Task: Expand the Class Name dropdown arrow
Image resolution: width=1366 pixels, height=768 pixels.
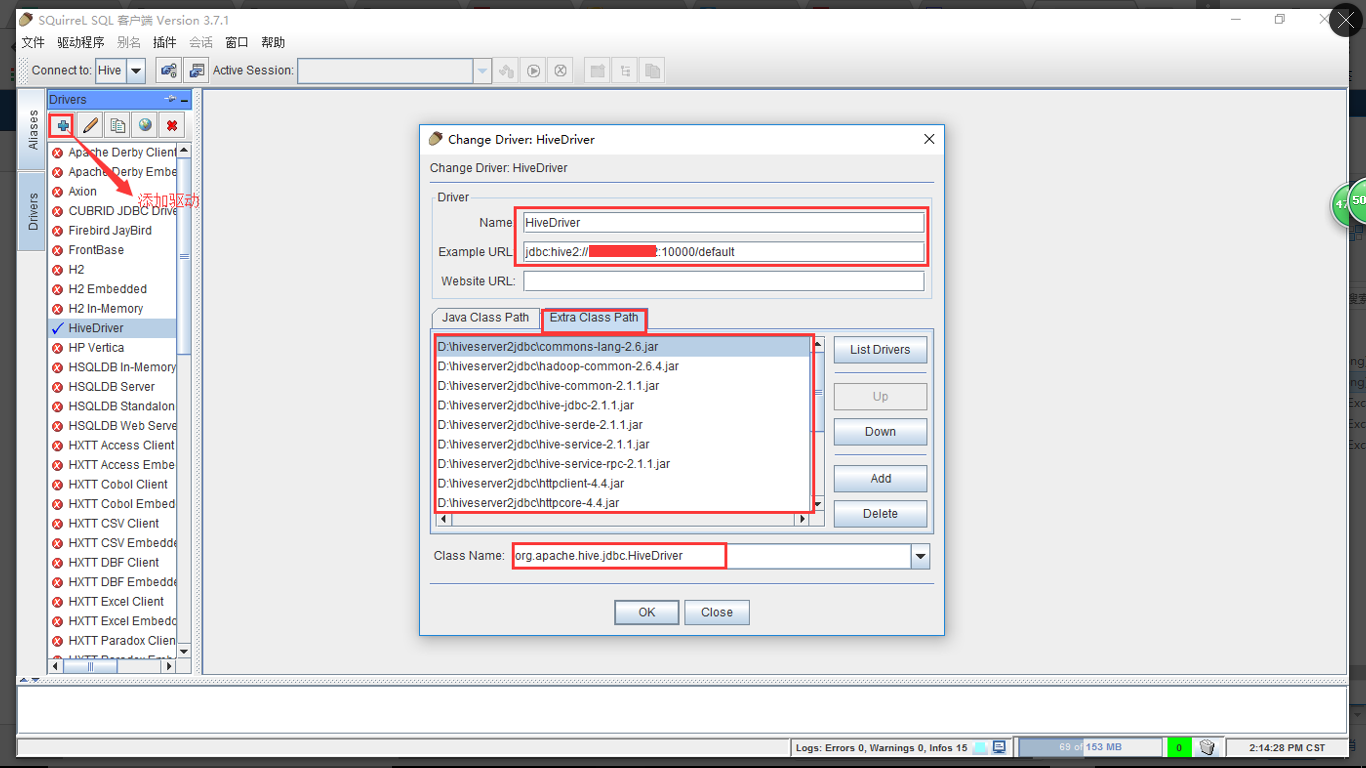Action: point(920,556)
